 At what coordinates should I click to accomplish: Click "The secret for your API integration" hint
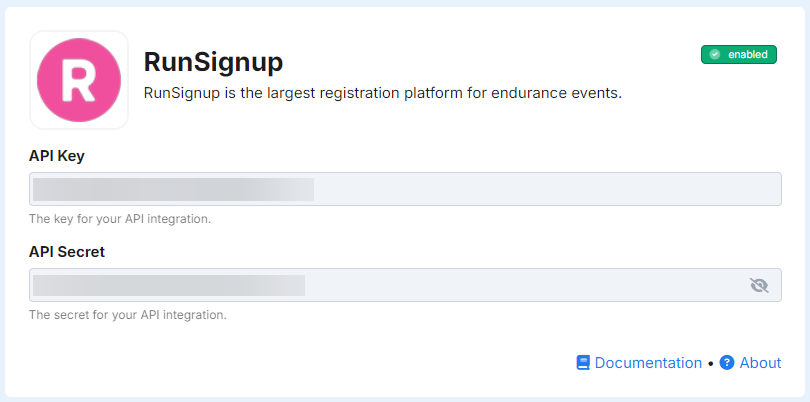click(x=127, y=314)
